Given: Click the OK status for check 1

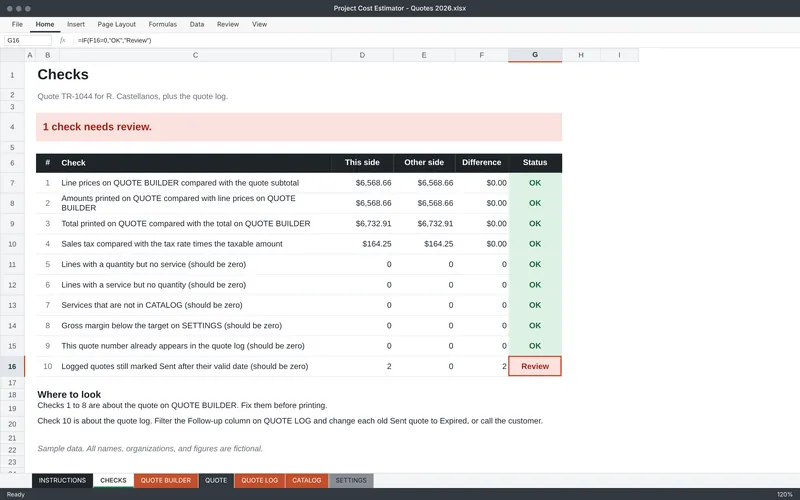Looking at the screenshot, I should tap(535, 183).
